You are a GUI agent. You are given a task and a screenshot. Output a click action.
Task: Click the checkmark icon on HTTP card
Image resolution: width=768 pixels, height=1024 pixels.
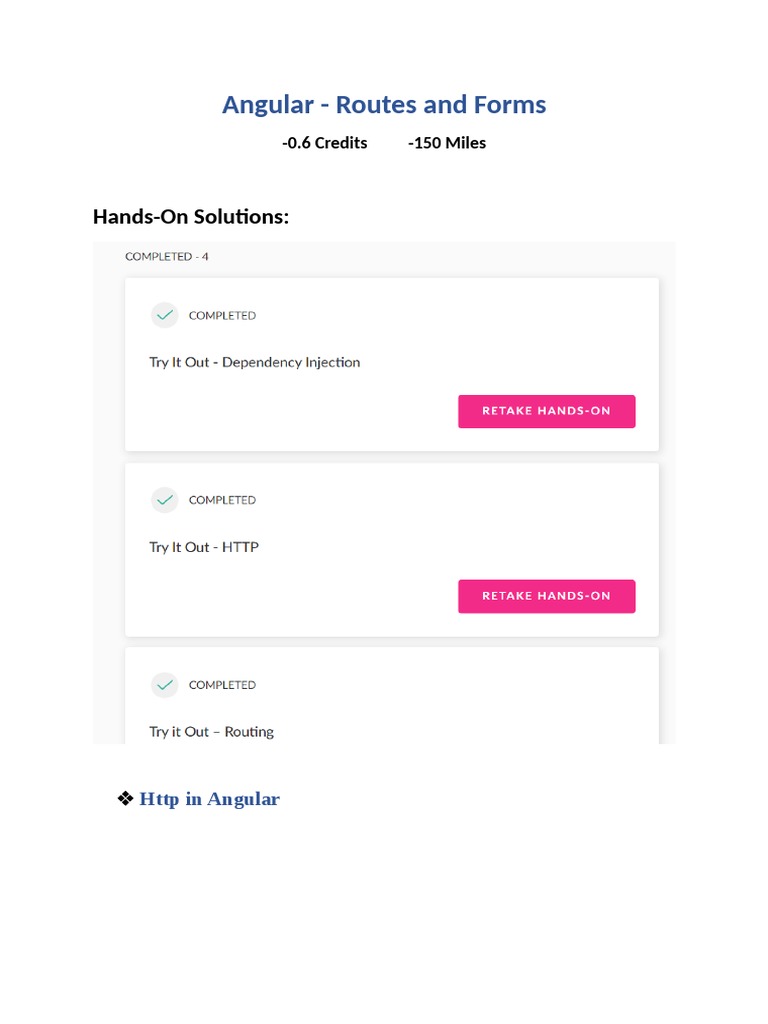click(x=164, y=500)
